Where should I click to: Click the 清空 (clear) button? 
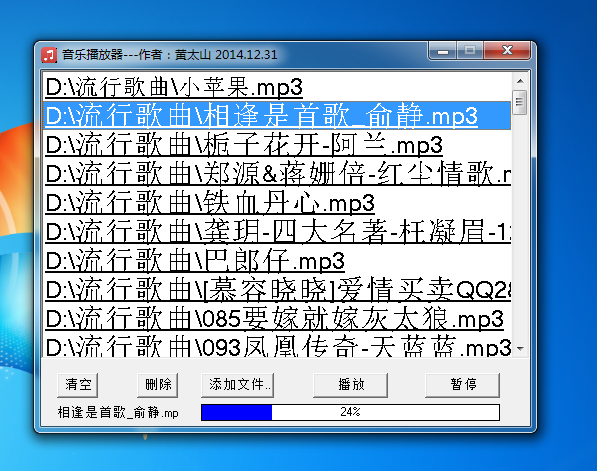pos(78,385)
